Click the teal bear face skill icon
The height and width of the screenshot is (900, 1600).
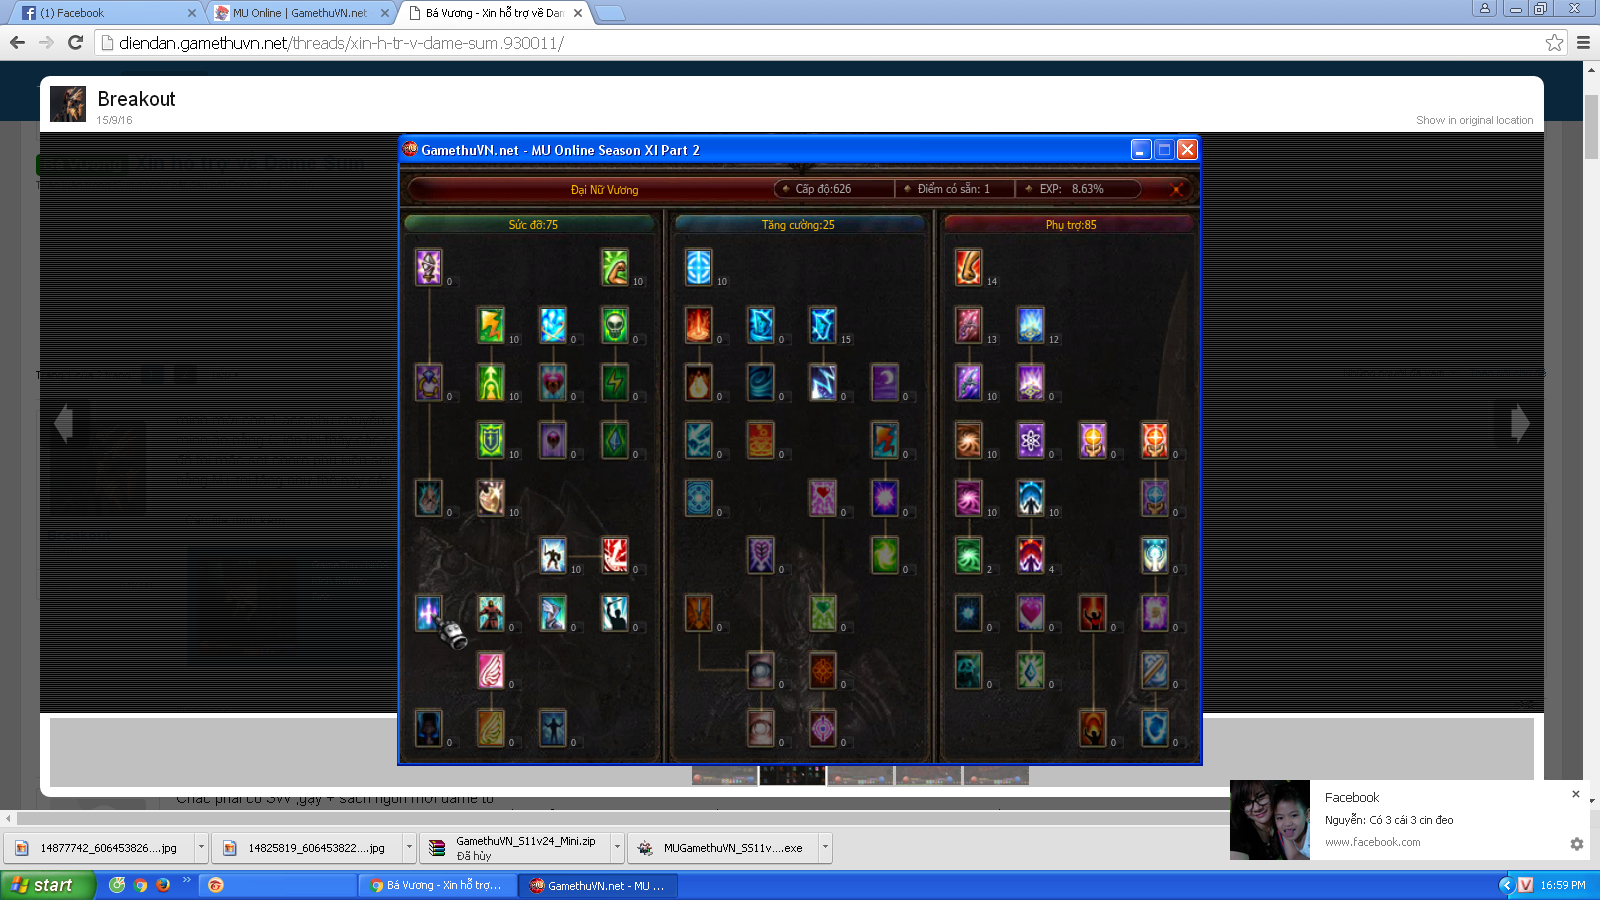[968, 670]
